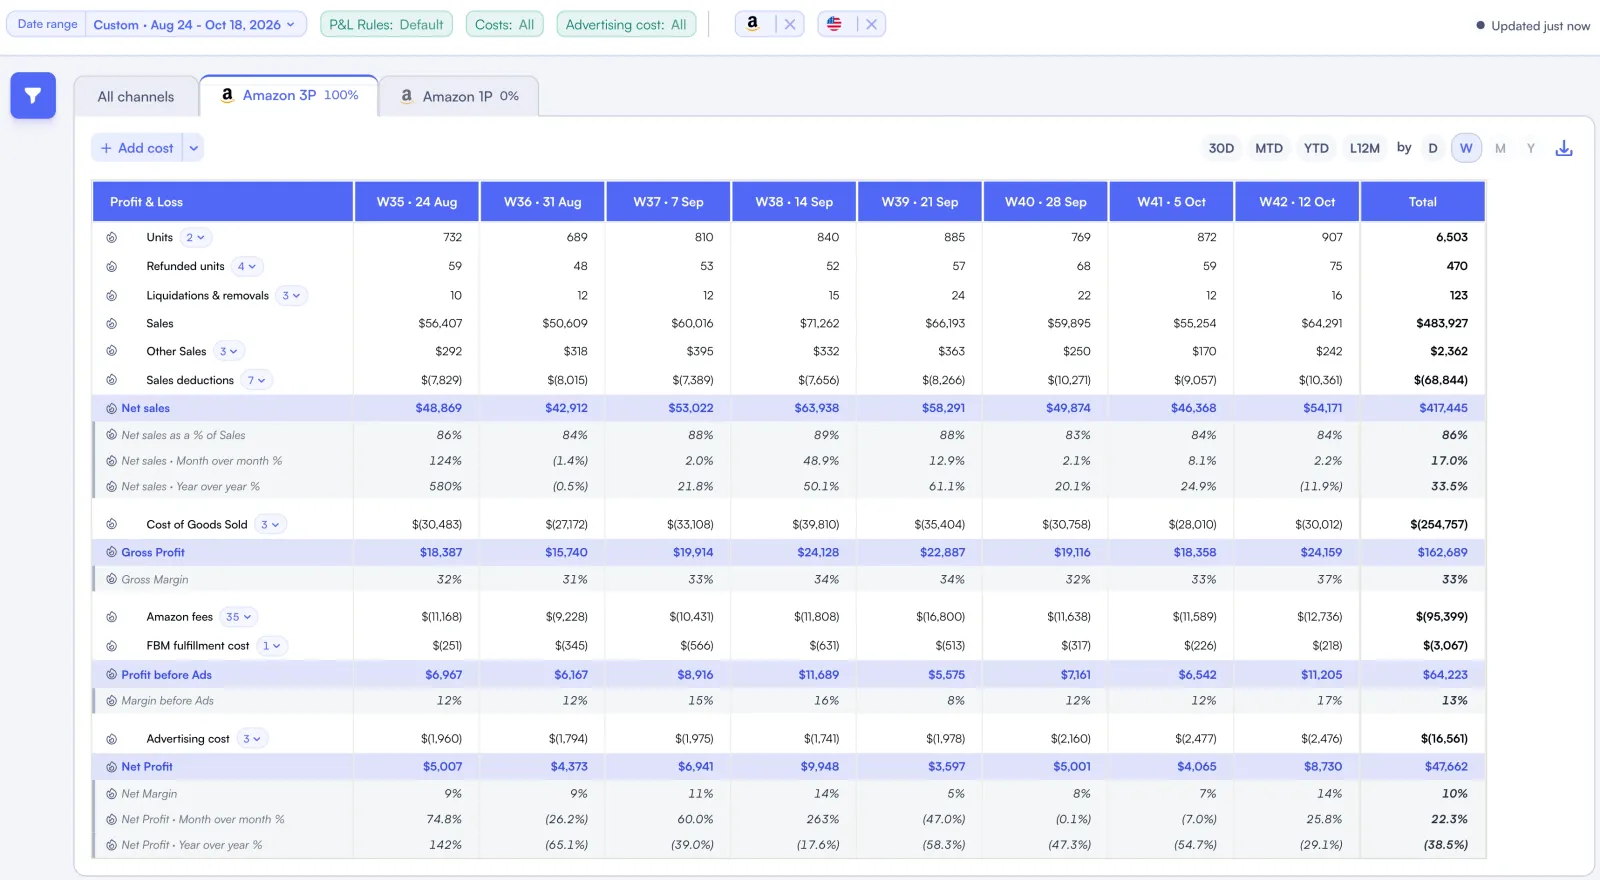The height and width of the screenshot is (880, 1600).
Task: Remove the Amazon marketplace filter chip
Action: (790, 24)
